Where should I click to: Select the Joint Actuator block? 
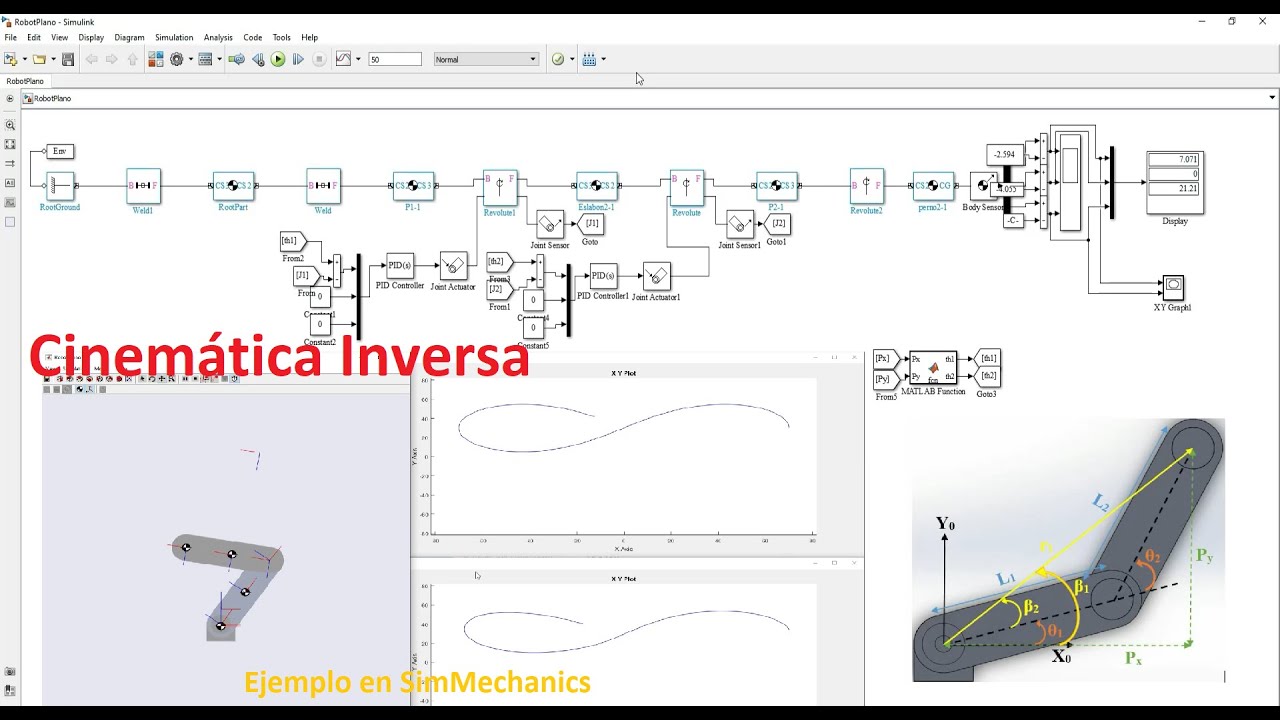pyautogui.click(x=454, y=266)
